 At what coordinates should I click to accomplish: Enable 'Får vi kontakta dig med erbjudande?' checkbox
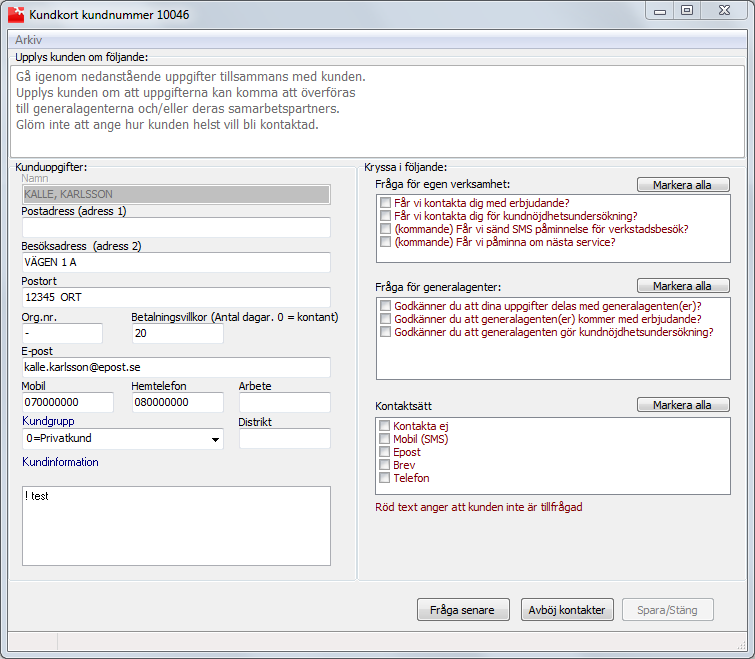tap(385, 203)
